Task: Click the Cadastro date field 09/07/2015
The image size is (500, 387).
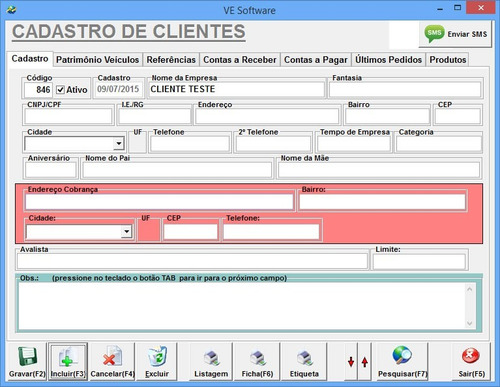Action: (x=118, y=89)
